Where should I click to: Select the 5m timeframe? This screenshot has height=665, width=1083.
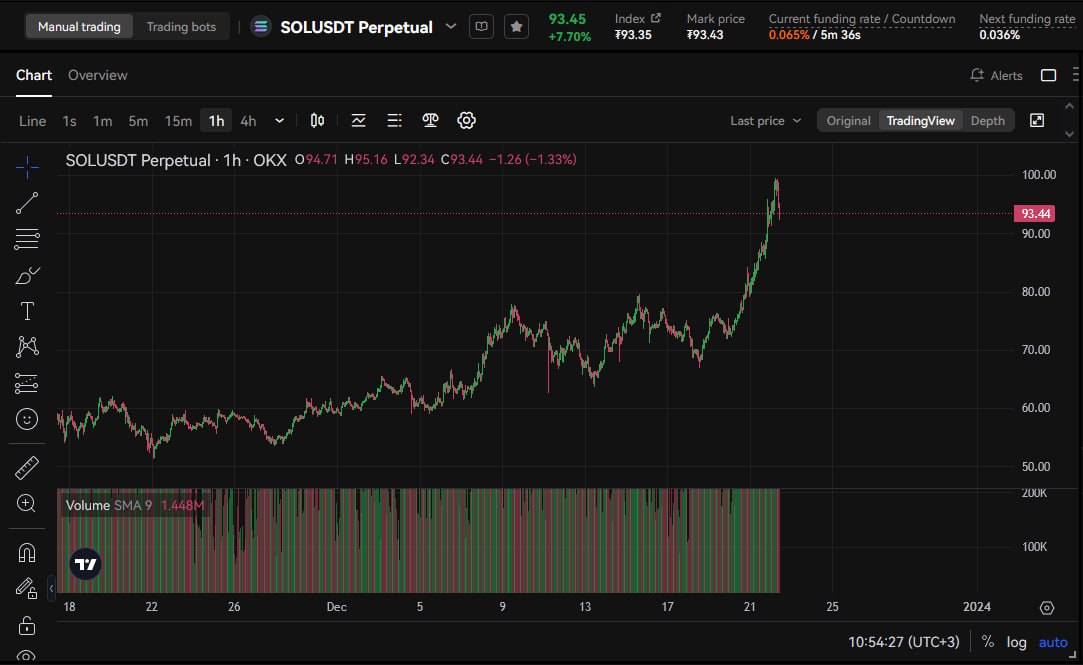[138, 121]
